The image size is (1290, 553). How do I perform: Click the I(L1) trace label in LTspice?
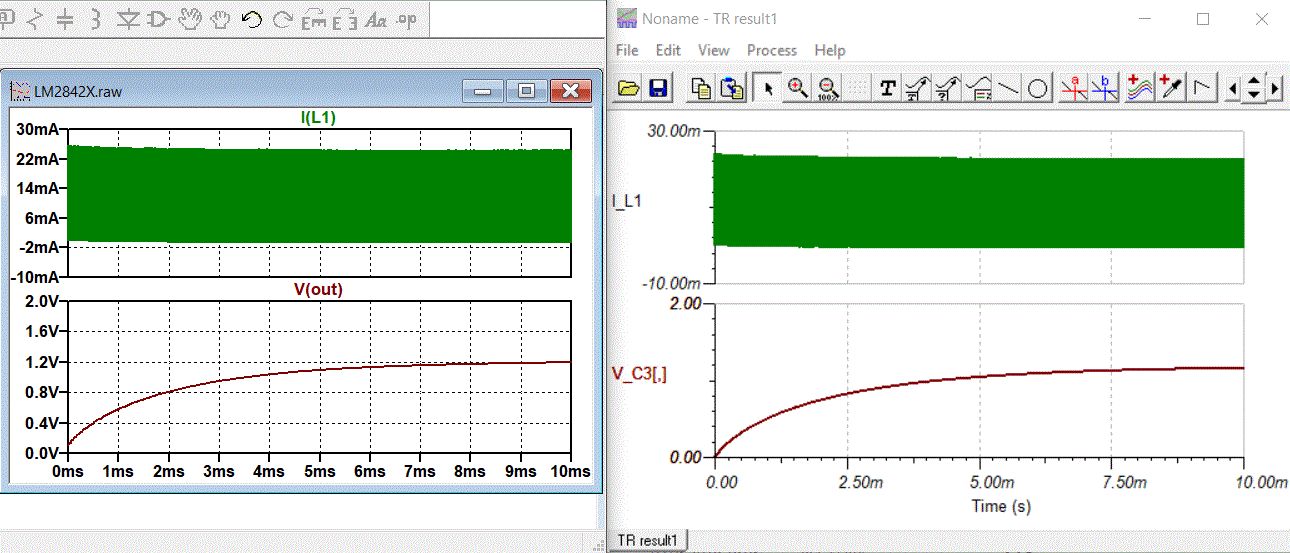[318, 118]
